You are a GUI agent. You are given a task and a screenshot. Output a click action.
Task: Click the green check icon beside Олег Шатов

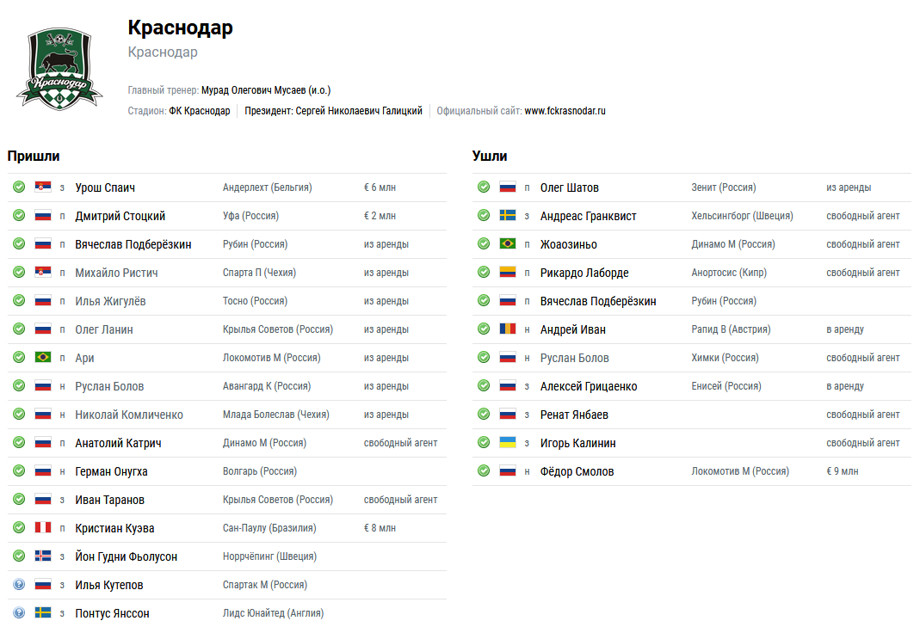(x=483, y=187)
